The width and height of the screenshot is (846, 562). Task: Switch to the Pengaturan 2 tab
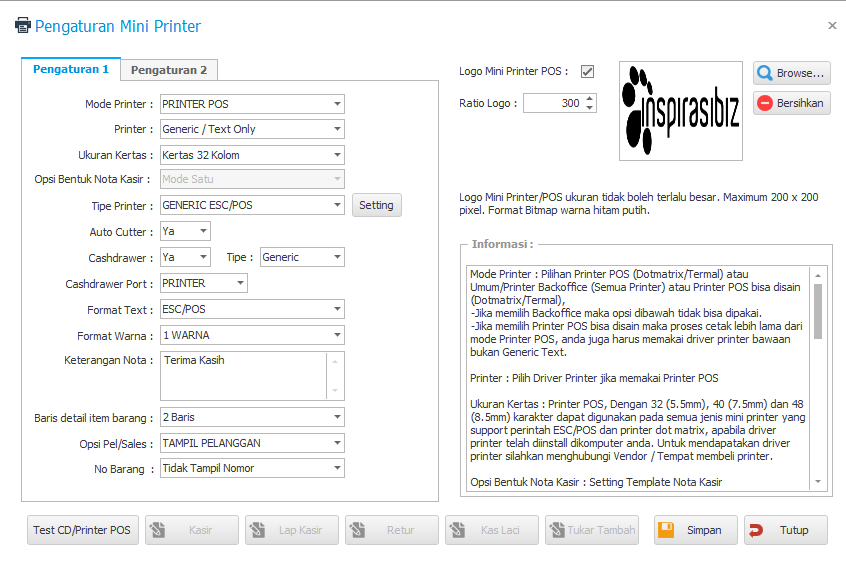pos(169,70)
